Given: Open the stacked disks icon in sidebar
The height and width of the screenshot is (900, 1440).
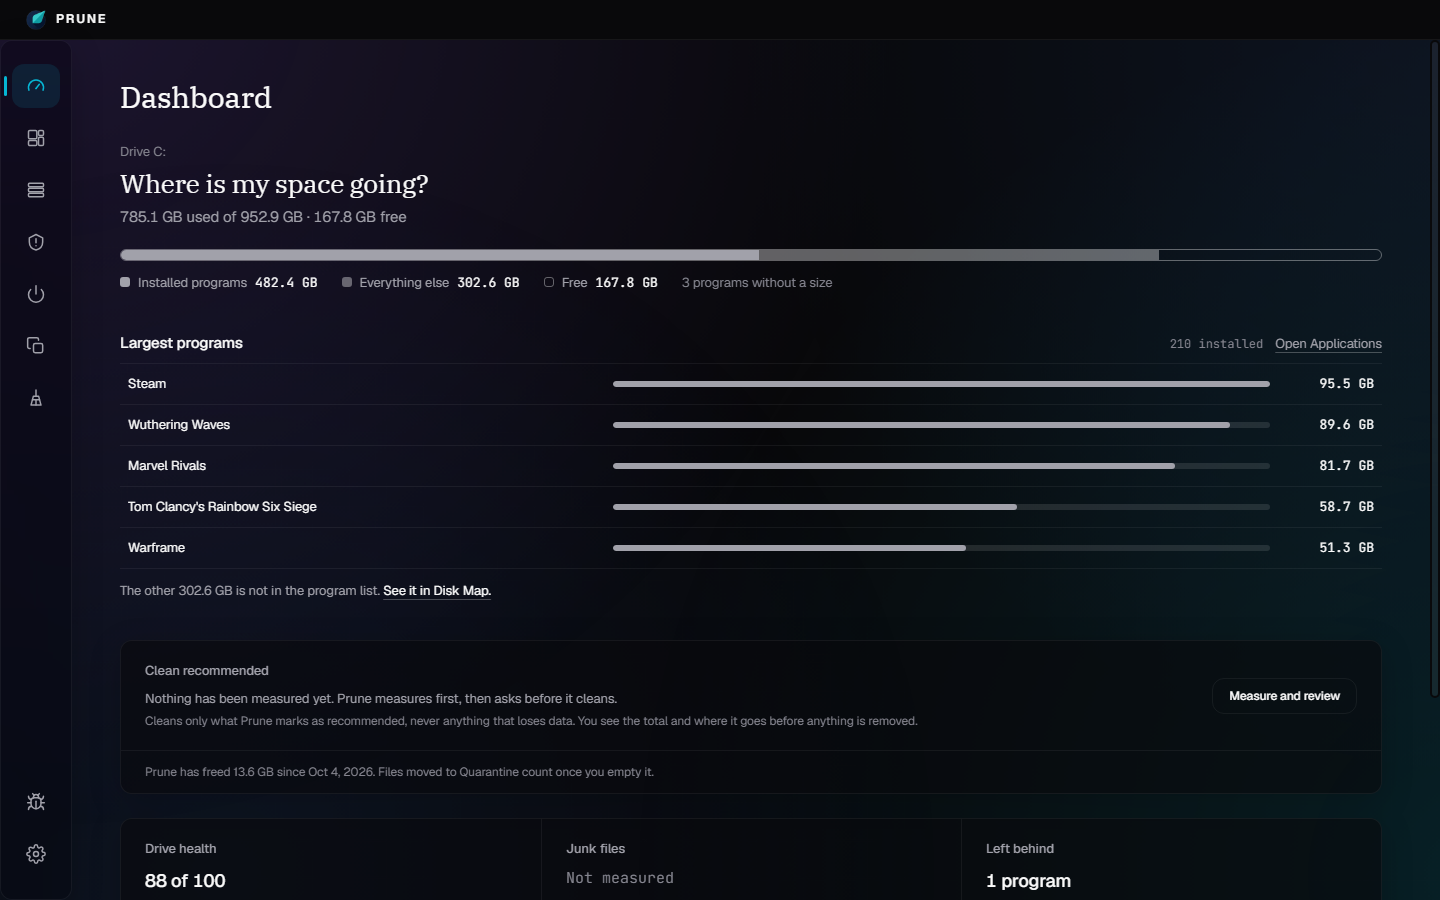Looking at the screenshot, I should (36, 190).
